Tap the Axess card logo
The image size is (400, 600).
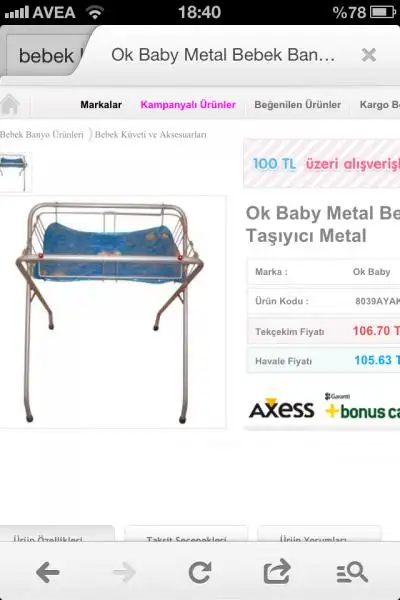(x=281, y=409)
